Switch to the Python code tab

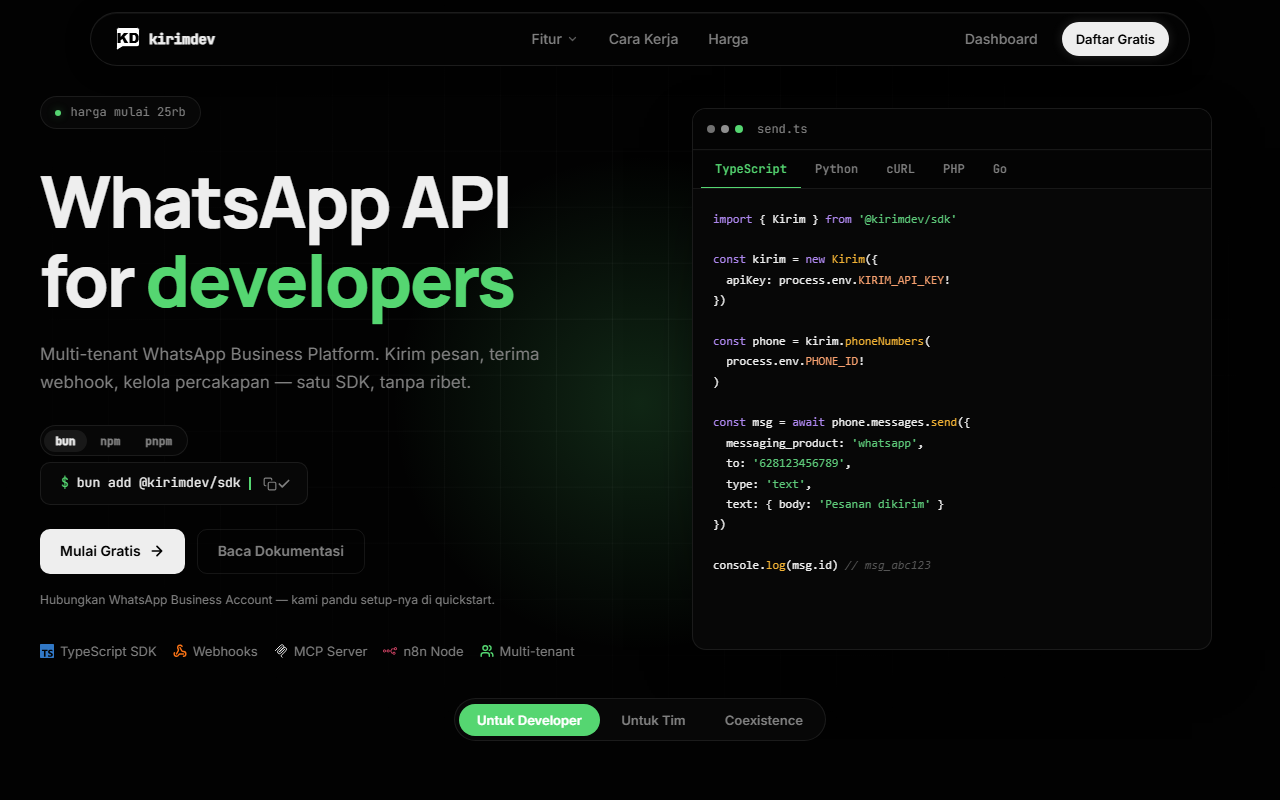point(836,169)
